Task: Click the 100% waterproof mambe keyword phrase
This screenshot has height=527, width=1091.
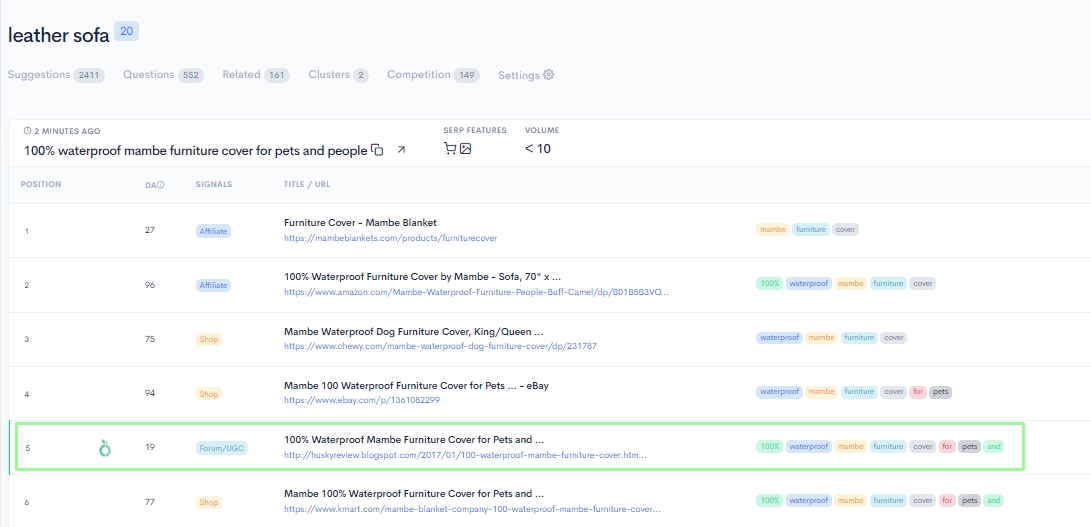Action: point(196,150)
